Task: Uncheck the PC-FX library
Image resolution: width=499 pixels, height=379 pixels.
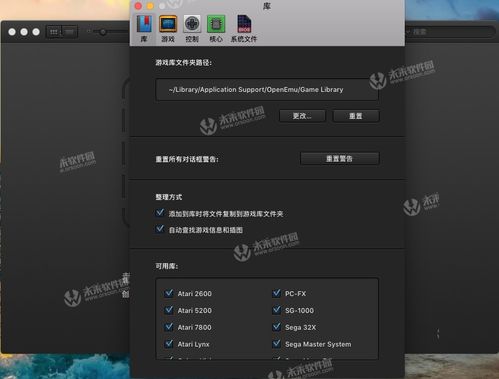Action: point(276,293)
